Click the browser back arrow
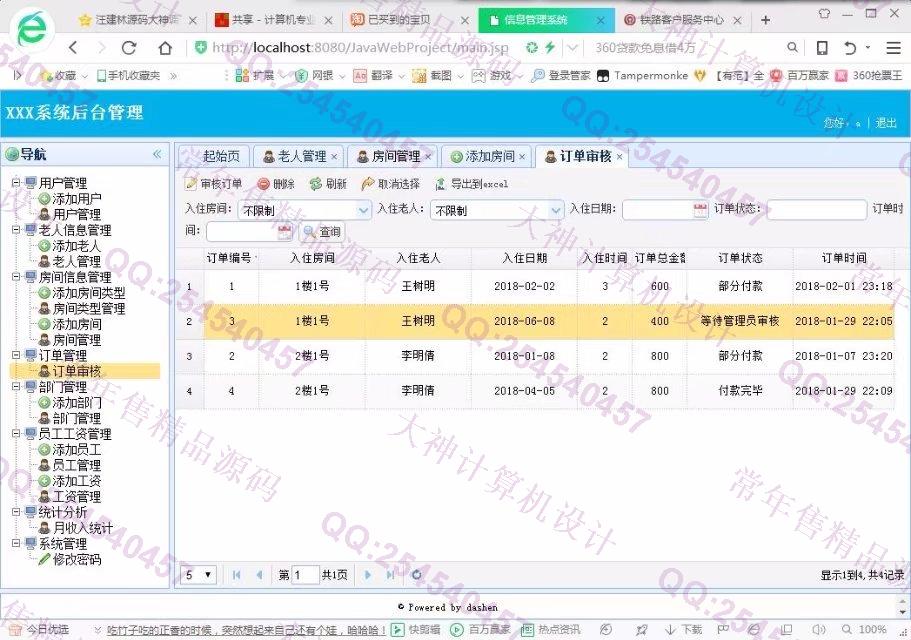The image size is (911, 640). (74, 48)
